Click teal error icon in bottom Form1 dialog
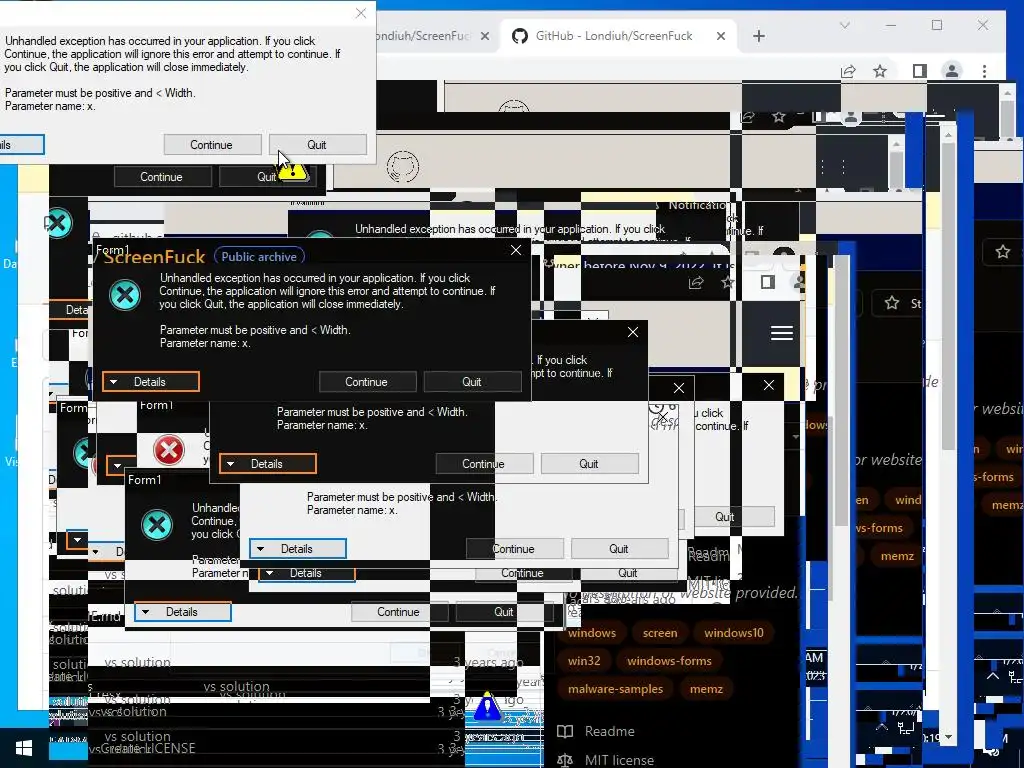Screen dimensions: 1024x768 (157, 524)
